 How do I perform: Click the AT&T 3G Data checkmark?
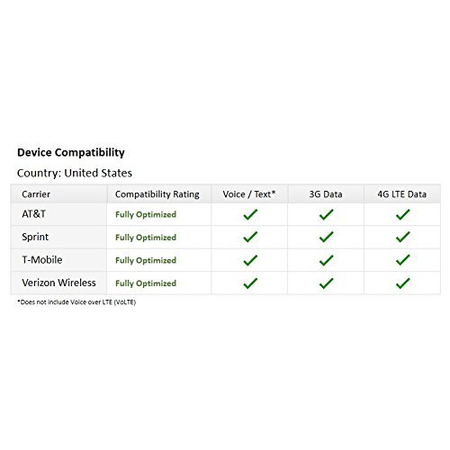coord(326,214)
